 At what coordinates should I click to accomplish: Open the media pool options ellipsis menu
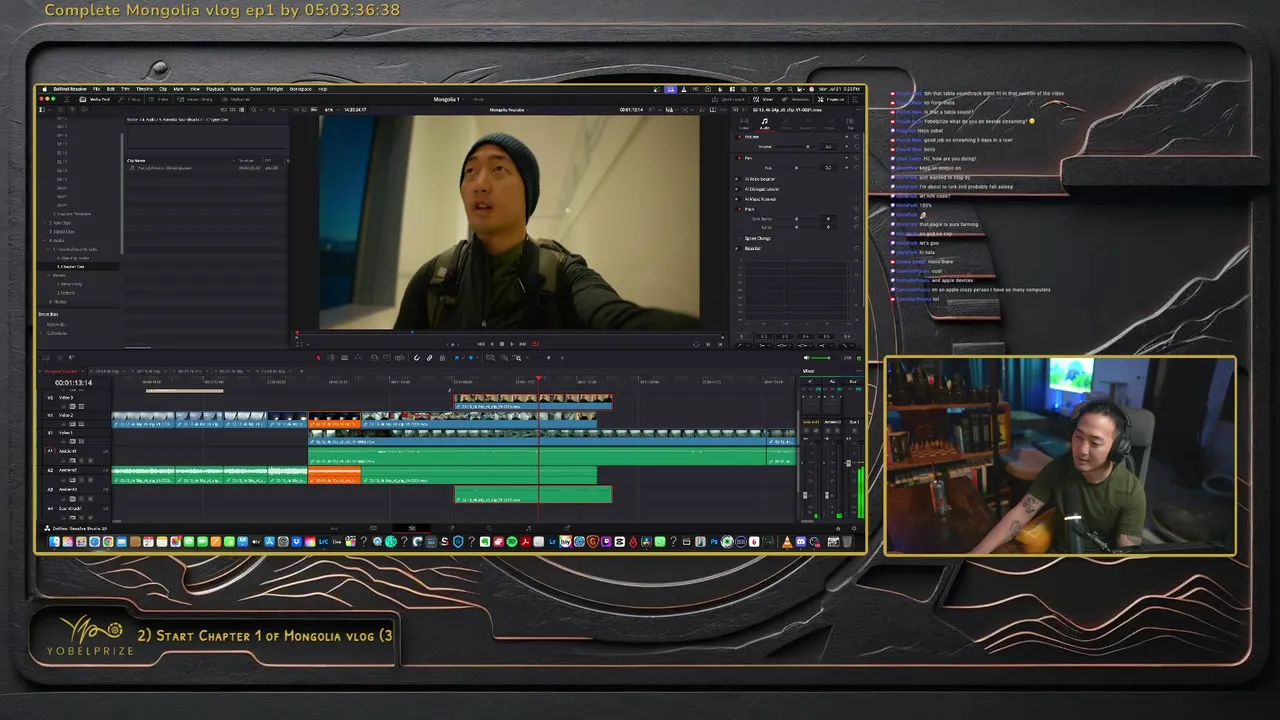(x=284, y=110)
